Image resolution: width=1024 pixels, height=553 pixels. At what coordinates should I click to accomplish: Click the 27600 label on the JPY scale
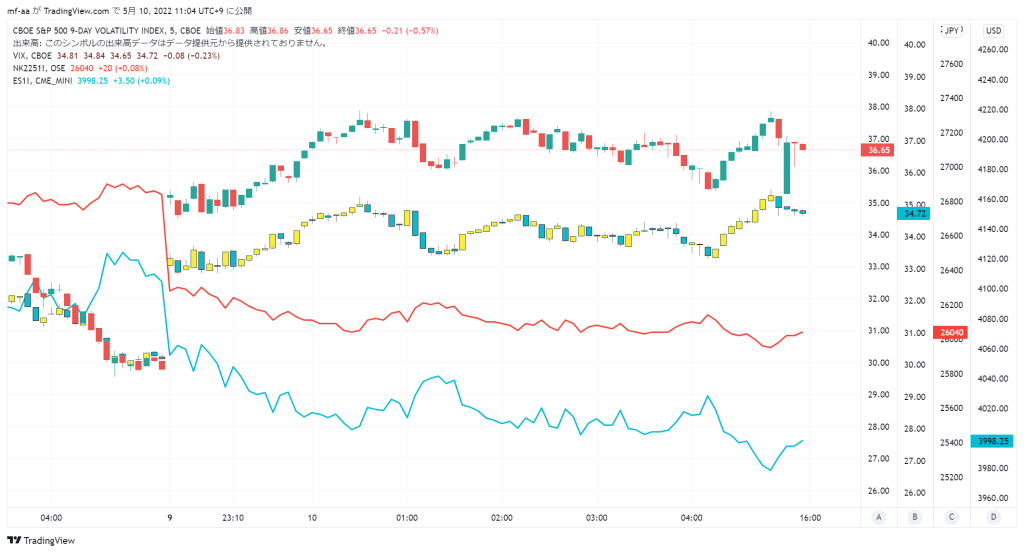[952, 64]
